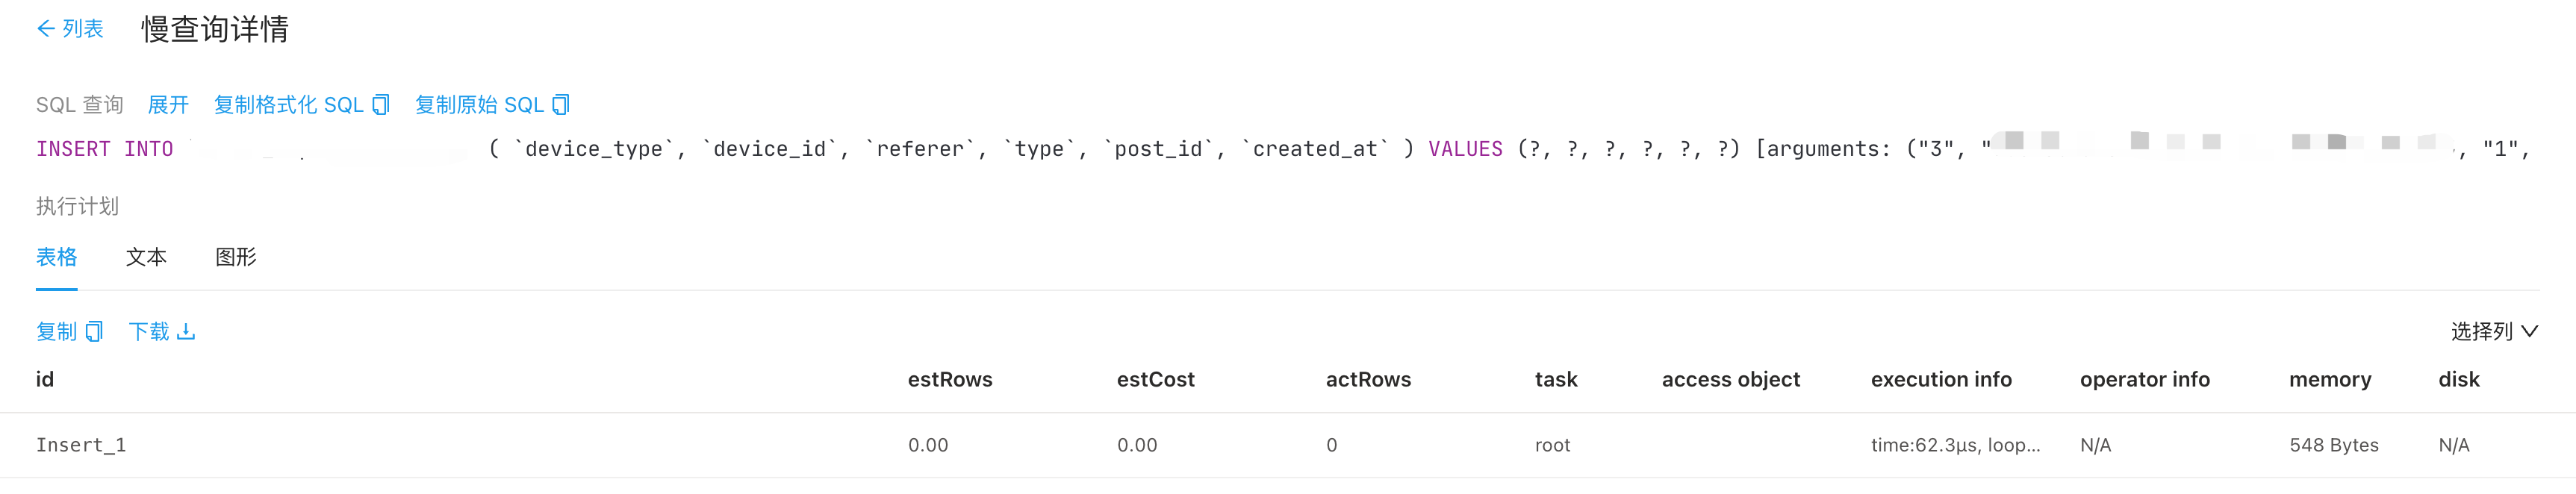Click the chevron arrow beside 选择列
Screen dimensions: 2576x494
point(2529,332)
